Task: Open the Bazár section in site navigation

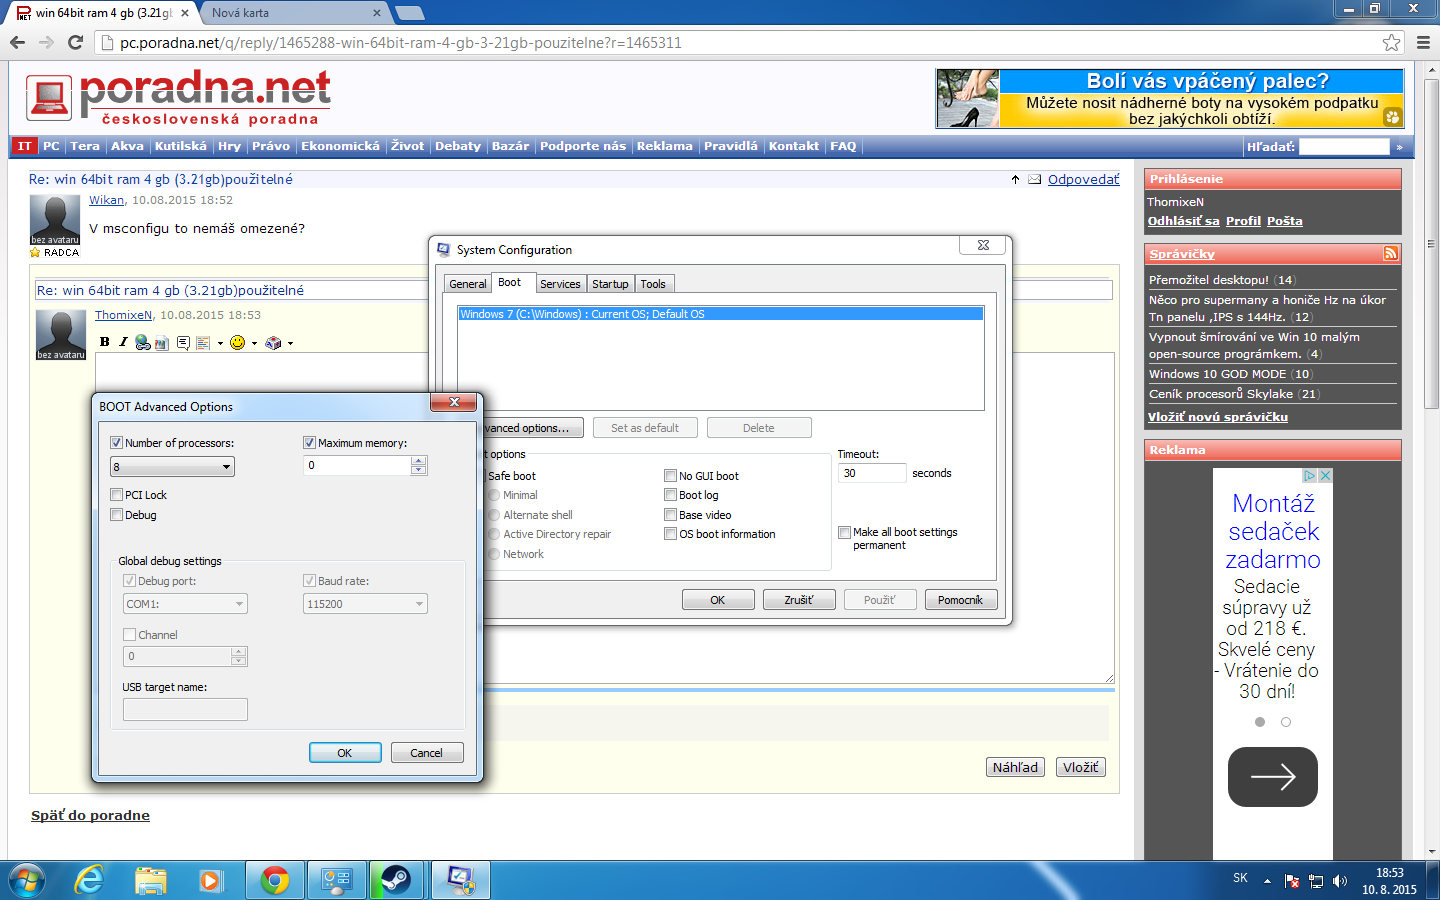Action: pos(510,146)
